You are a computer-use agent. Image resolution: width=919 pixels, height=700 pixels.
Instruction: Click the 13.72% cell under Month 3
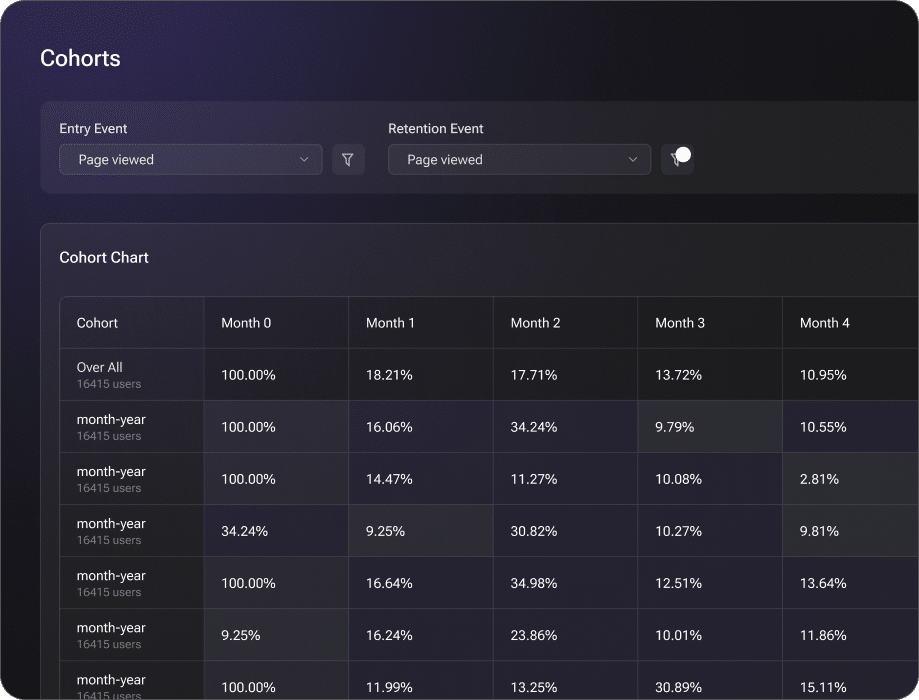tap(678, 375)
